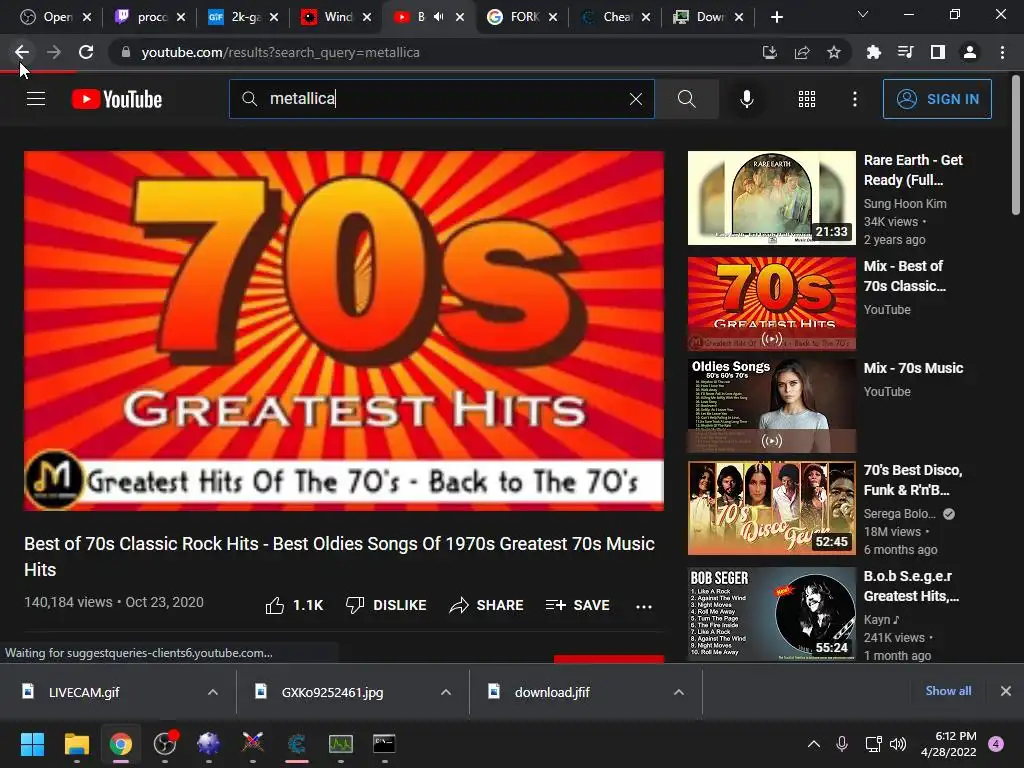Click the browser forward arrow
The height and width of the screenshot is (768, 1024).
click(54, 52)
